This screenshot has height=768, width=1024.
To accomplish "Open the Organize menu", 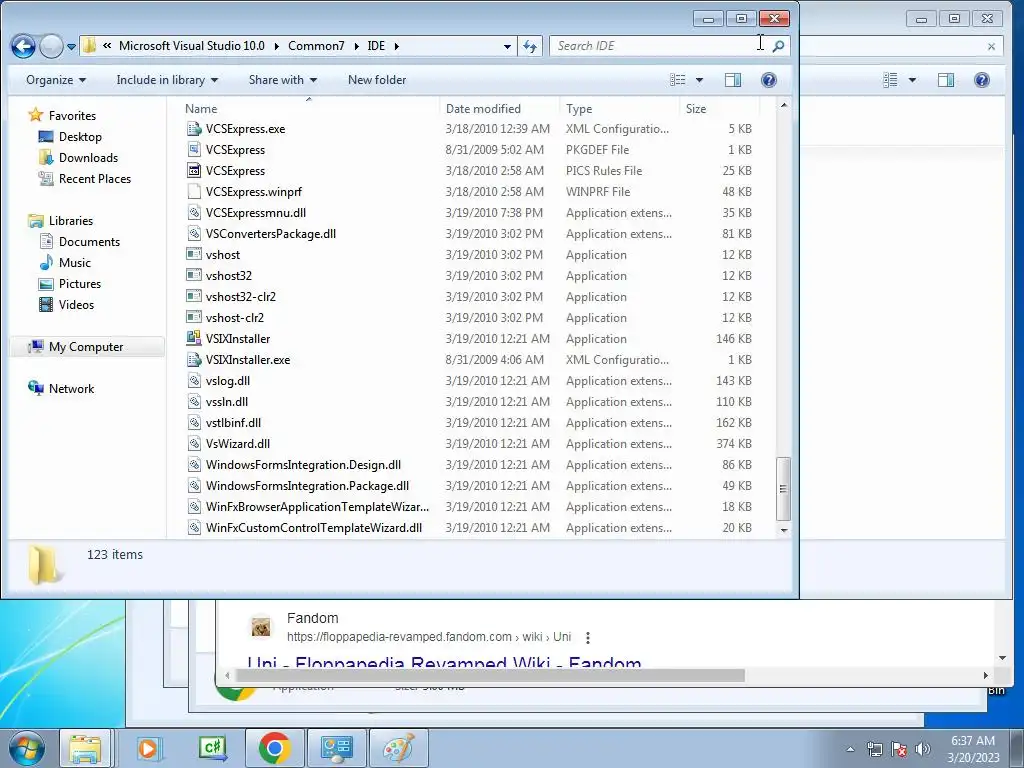I will [x=56, y=80].
